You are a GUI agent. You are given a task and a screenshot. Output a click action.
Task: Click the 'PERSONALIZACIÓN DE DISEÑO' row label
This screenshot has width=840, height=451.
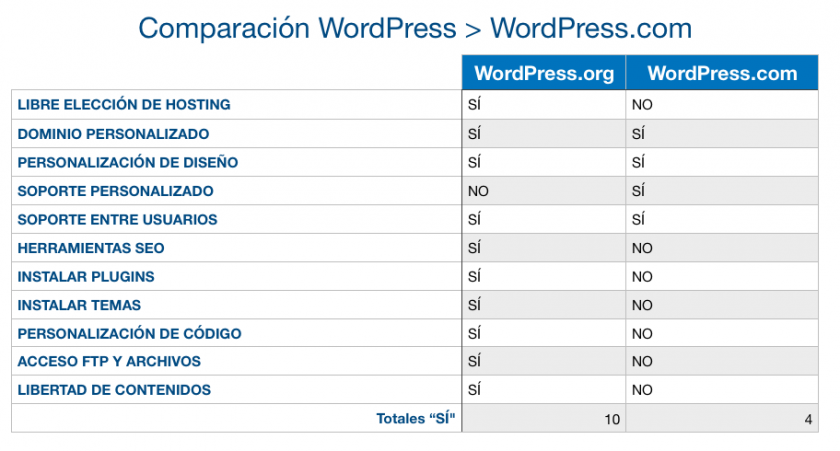128,162
